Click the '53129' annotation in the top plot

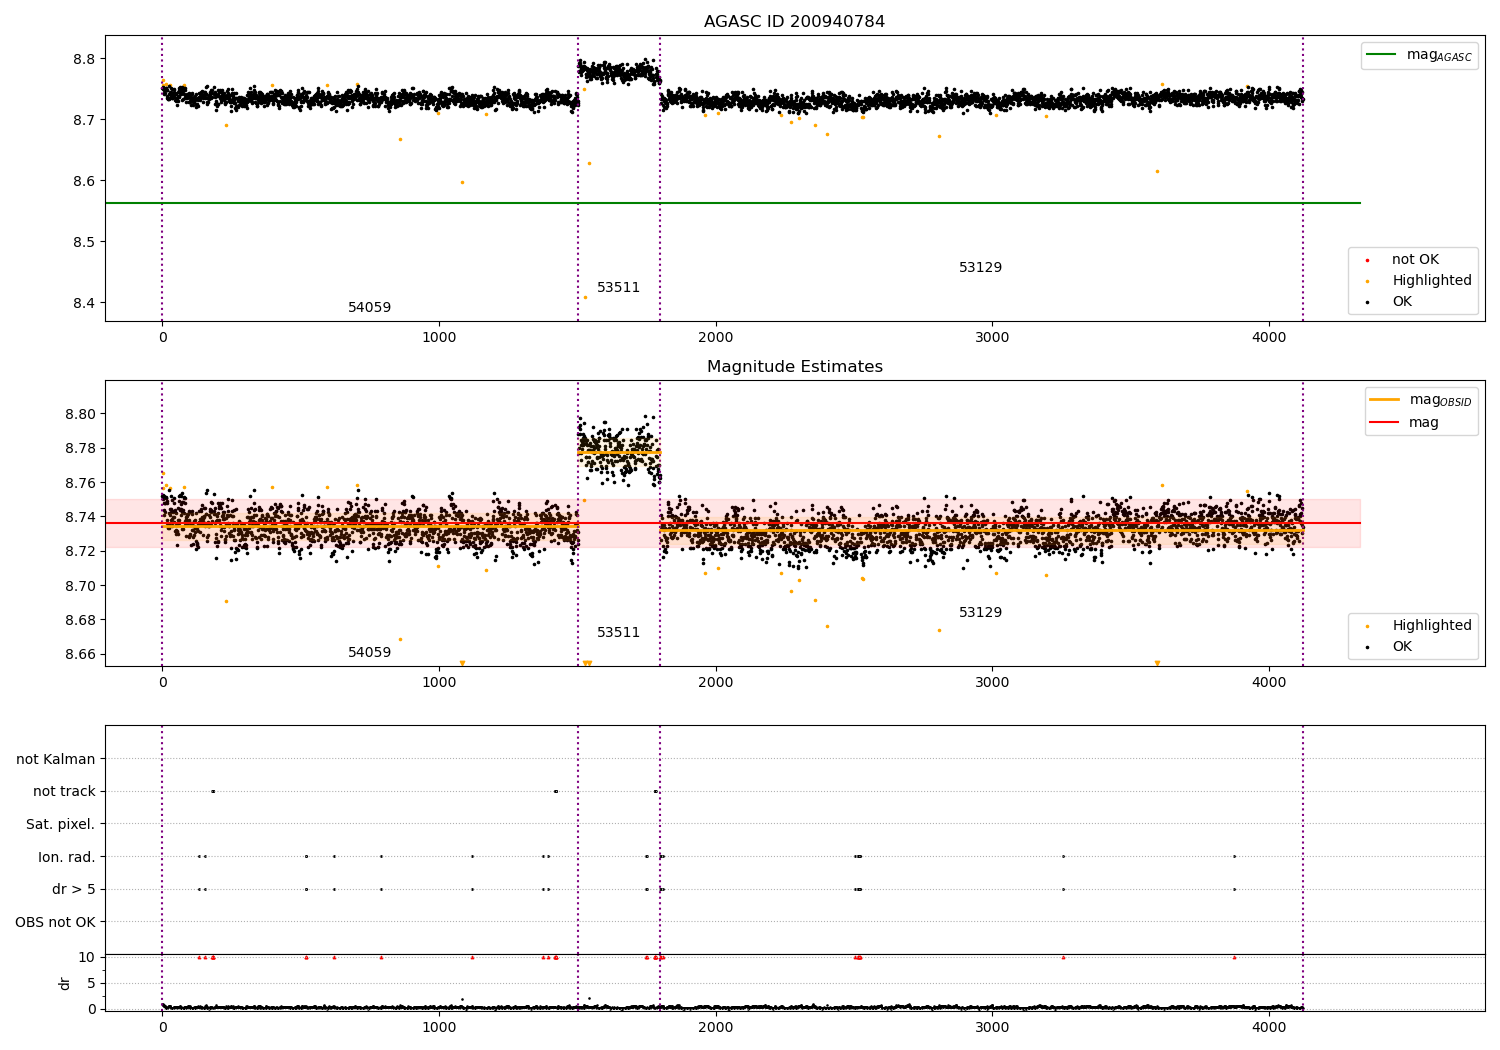coord(980,268)
